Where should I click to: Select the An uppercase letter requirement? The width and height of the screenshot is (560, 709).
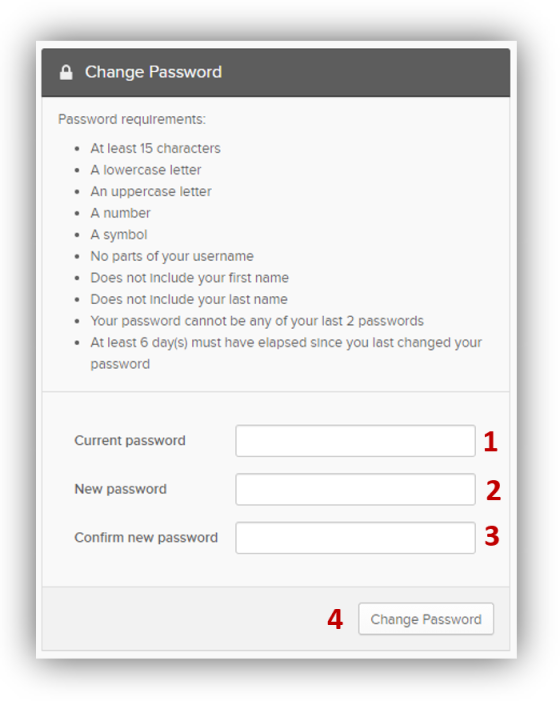pyautogui.click(x=151, y=192)
